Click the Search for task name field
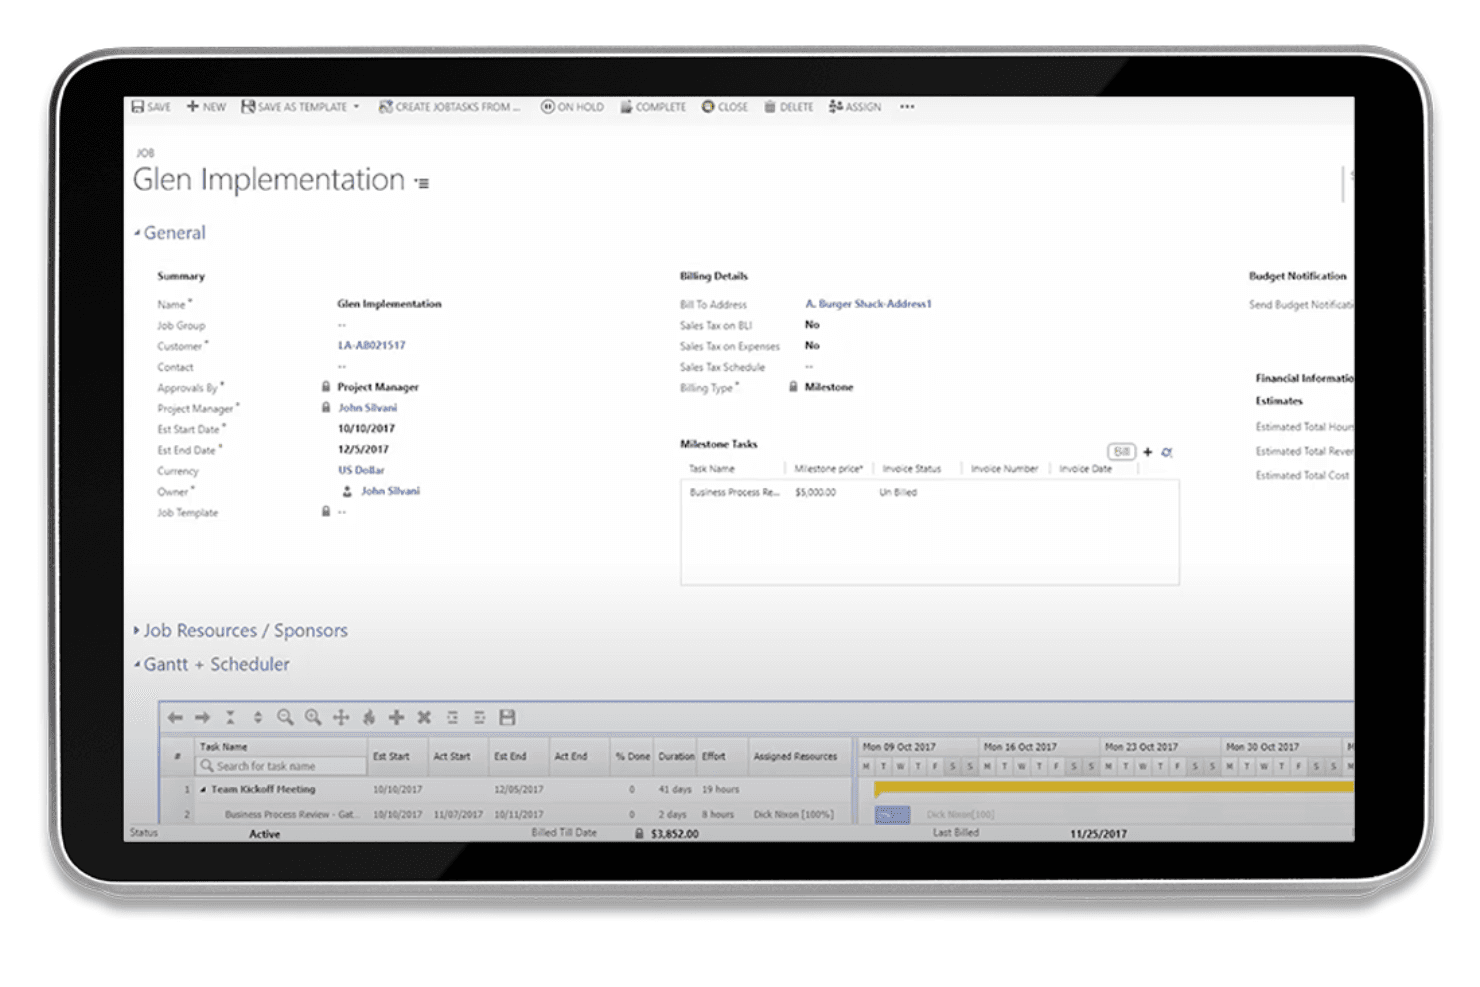1480x987 pixels. [x=281, y=766]
